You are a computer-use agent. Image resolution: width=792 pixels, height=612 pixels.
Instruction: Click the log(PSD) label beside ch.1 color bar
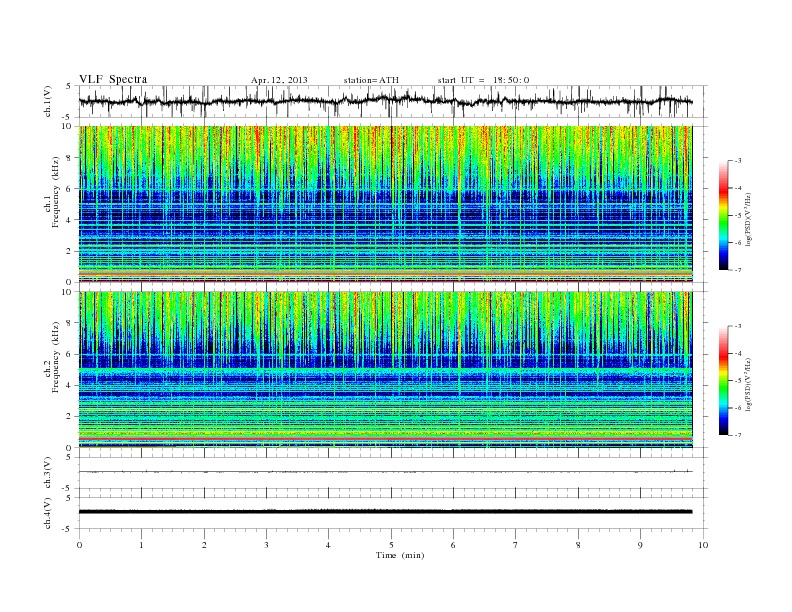point(749,219)
